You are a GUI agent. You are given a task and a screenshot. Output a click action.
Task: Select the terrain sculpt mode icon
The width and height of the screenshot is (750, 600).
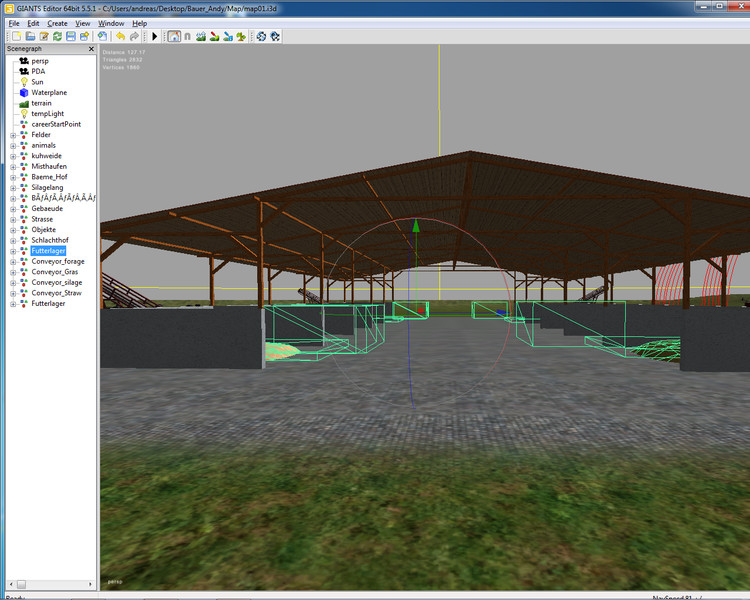(x=201, y=36)
